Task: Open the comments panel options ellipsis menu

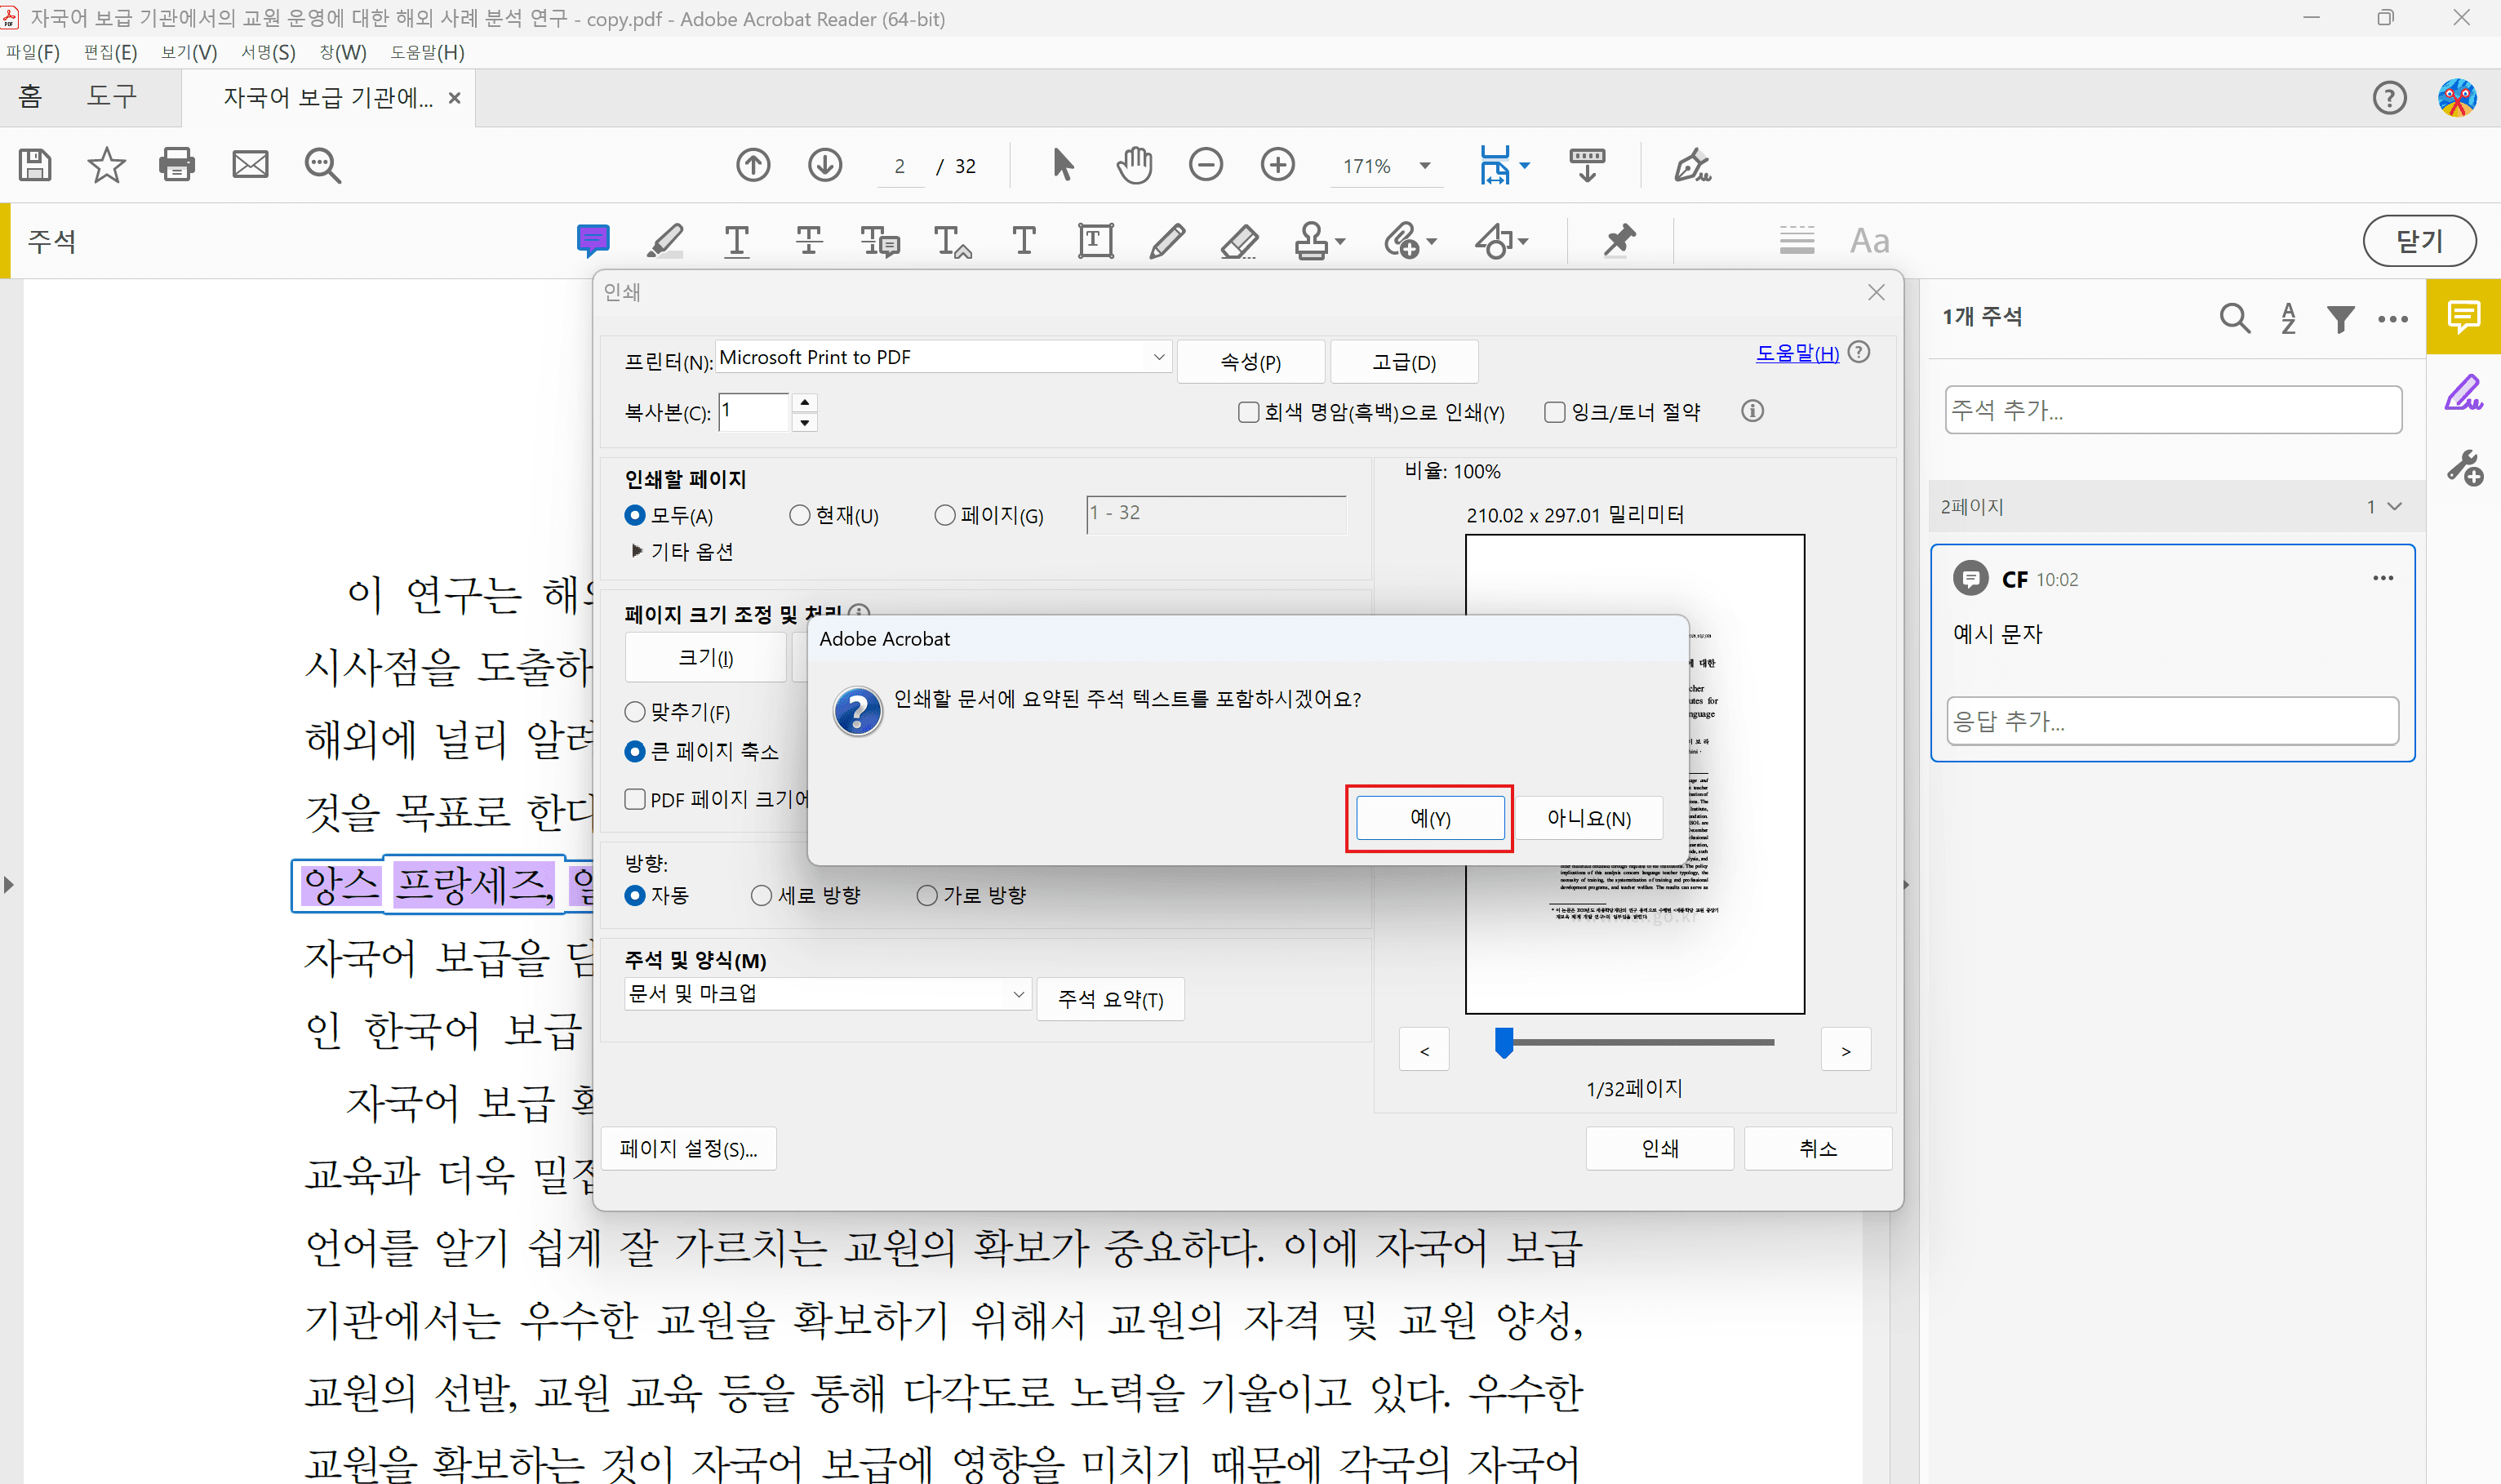Action: 2392,319
